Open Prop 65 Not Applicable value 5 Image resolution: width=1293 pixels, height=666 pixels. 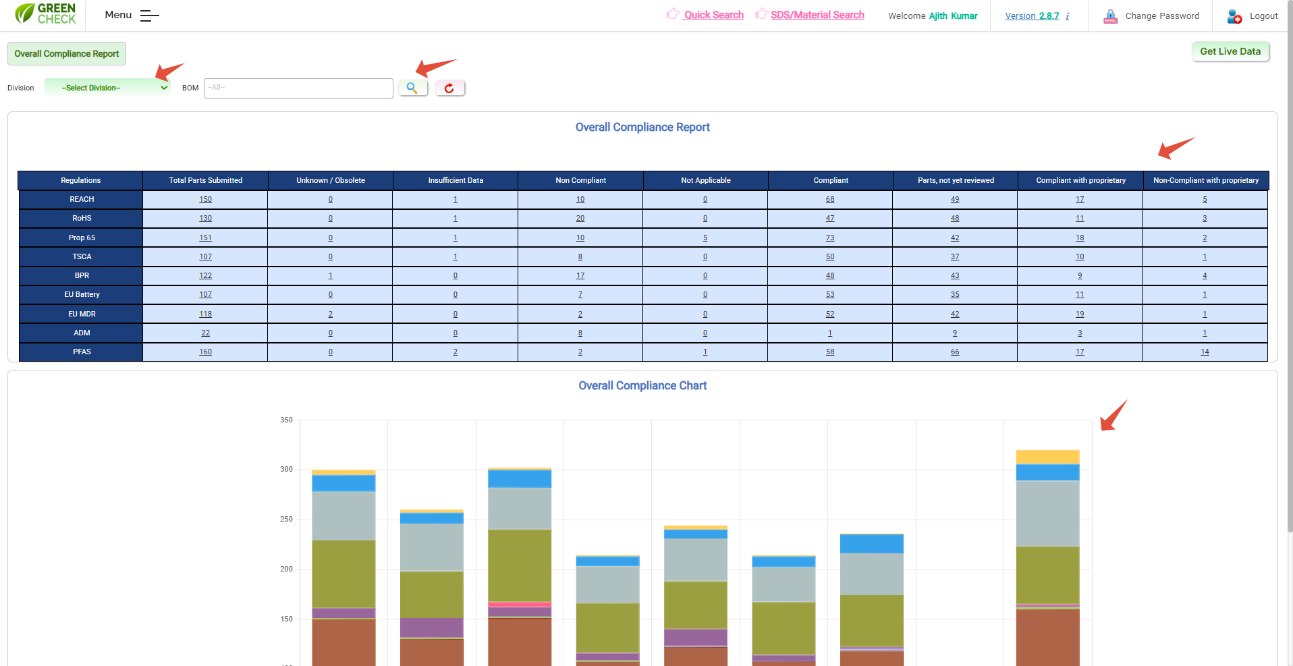pyautogui.click(x=705, y=237)
